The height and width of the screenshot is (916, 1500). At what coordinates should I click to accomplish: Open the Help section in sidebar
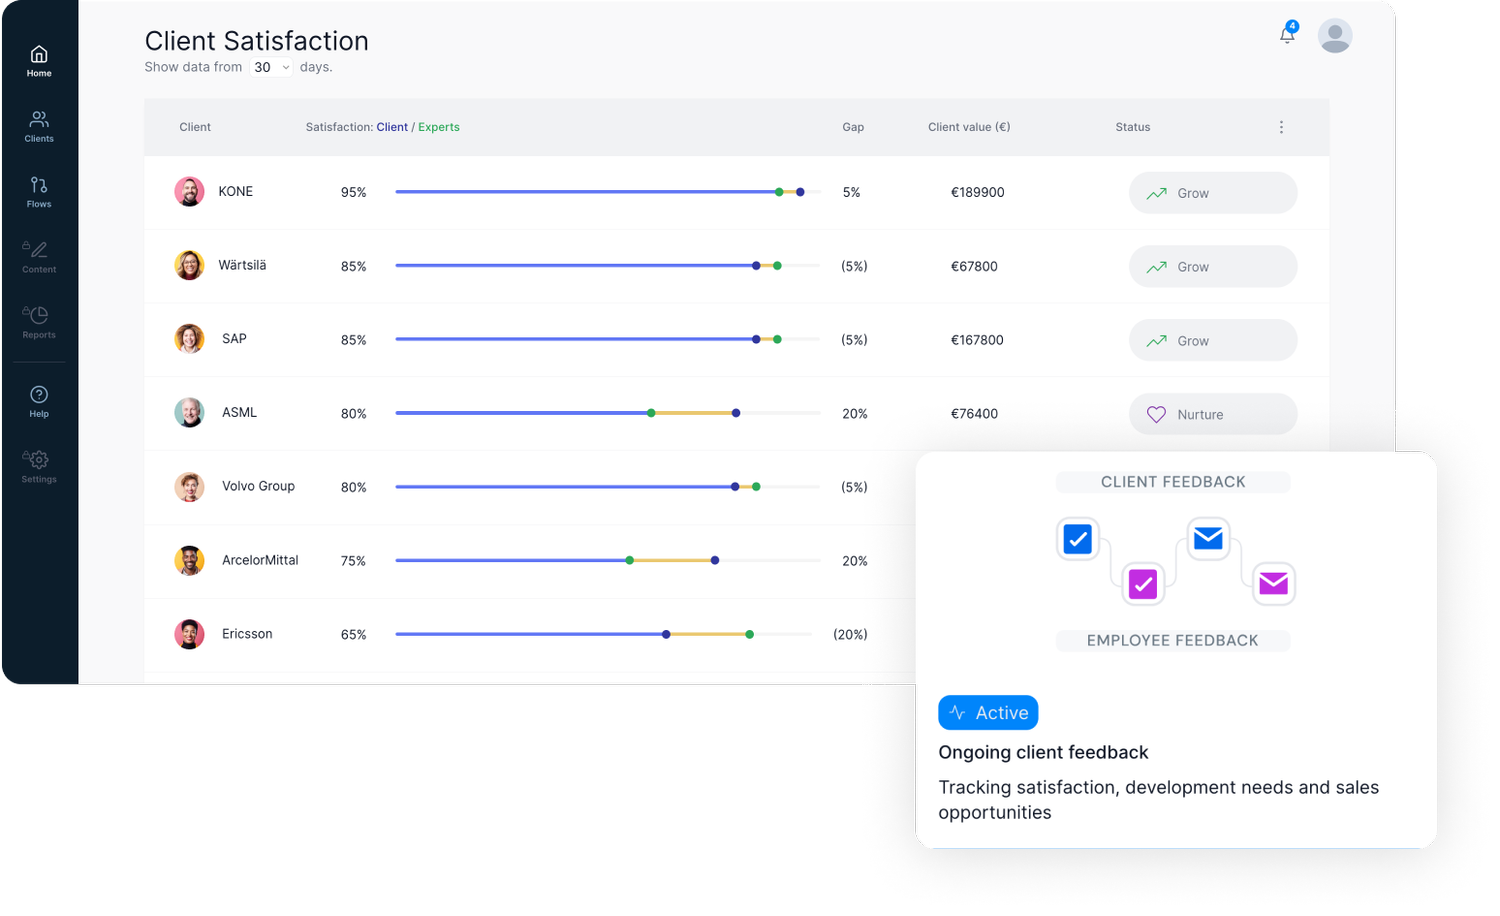39,402
